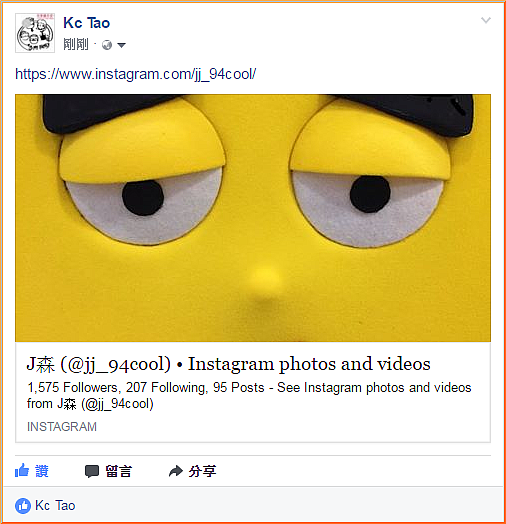Click the blue like reaction badge

click(x=23, y=506)
